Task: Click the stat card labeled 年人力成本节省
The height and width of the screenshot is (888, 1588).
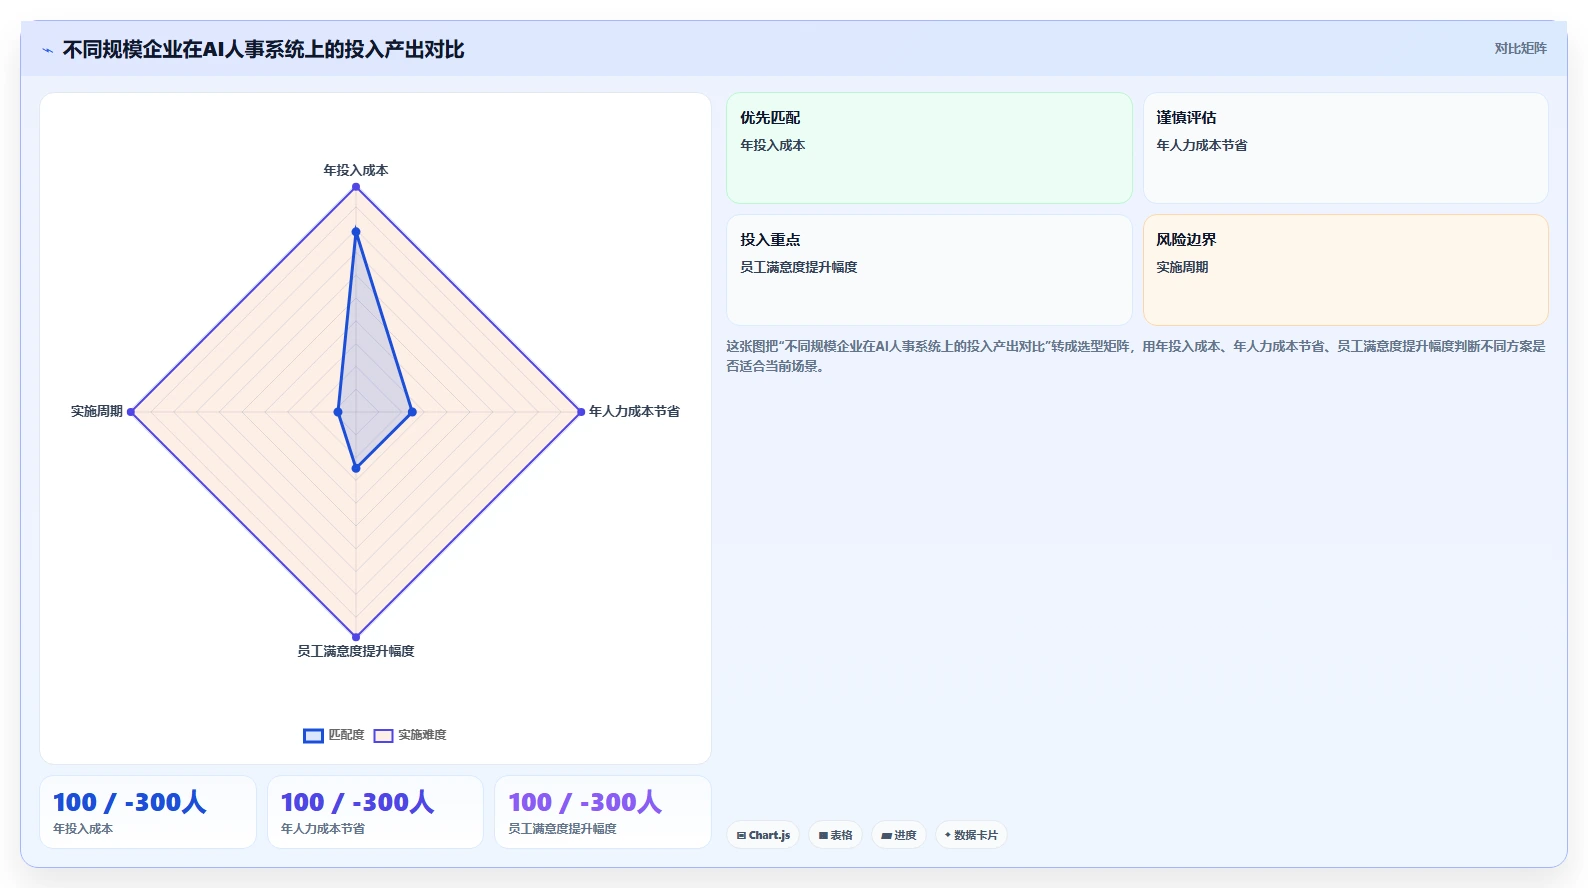Action: (x=375, y=812)
